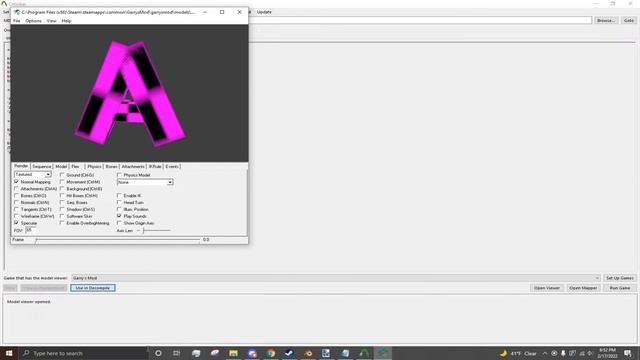Open the File menu in model viewer
Image resolution: width=640 pixels, height=360 pixels.
[17, 21]
